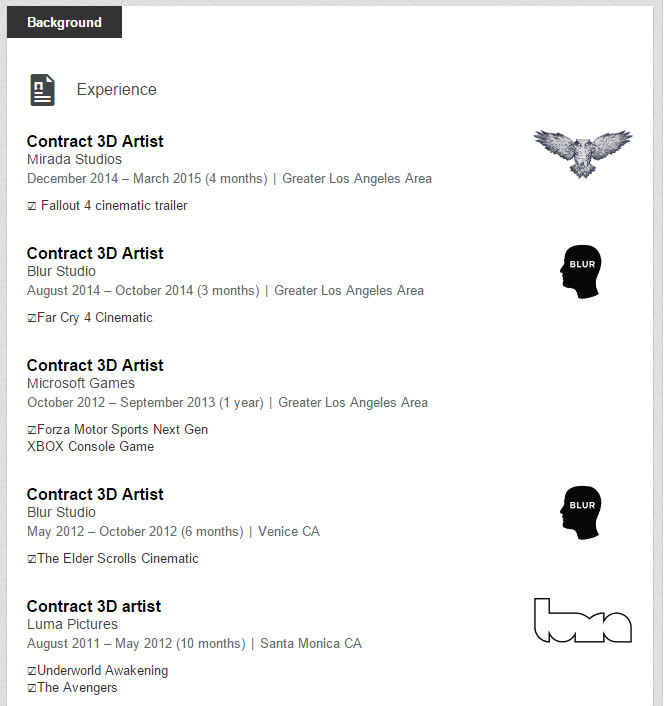Click the Experience section heading

coord(116,90)
